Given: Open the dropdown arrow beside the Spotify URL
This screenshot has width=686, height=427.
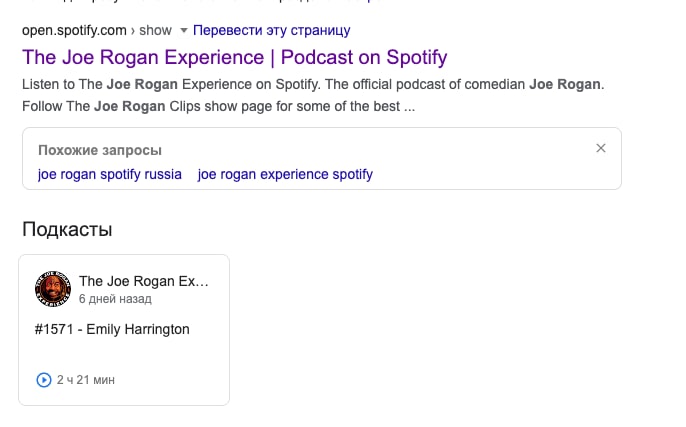Looking at the screenshot, I should tap(184, 31).
